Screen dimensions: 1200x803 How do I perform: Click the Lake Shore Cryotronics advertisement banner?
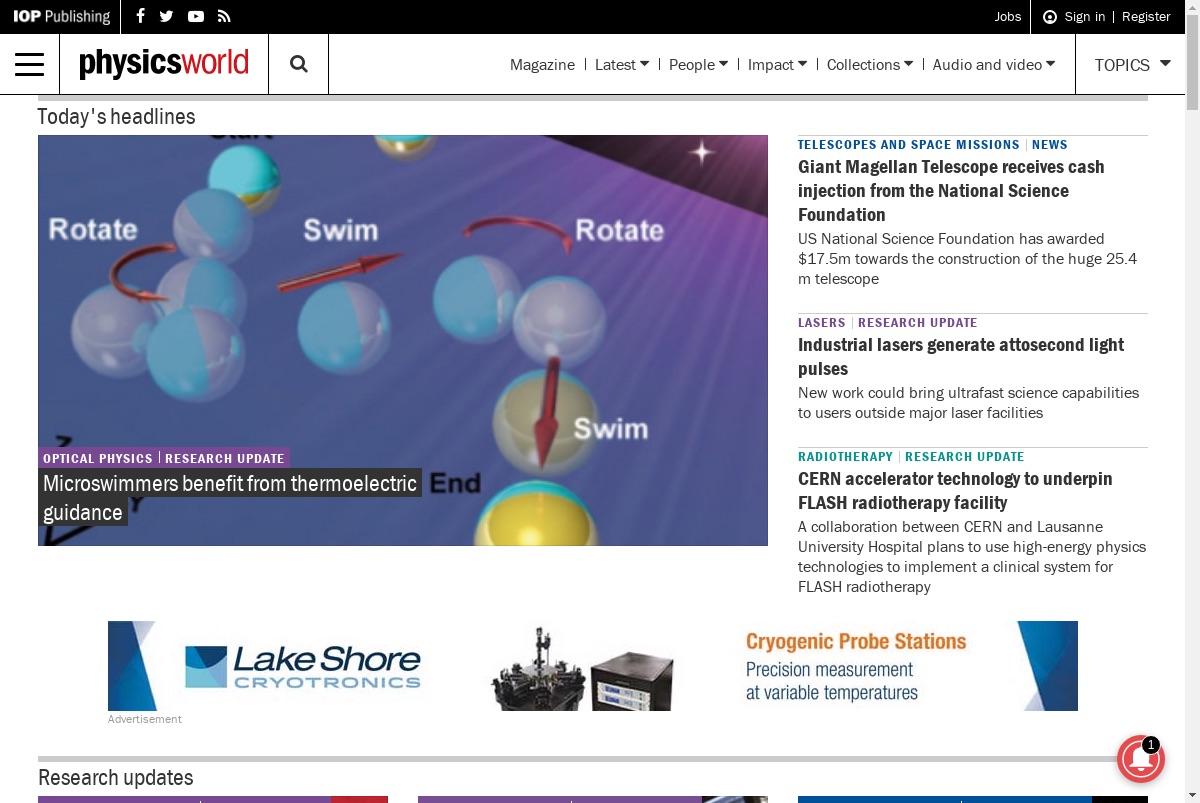(x=593, y=666)
